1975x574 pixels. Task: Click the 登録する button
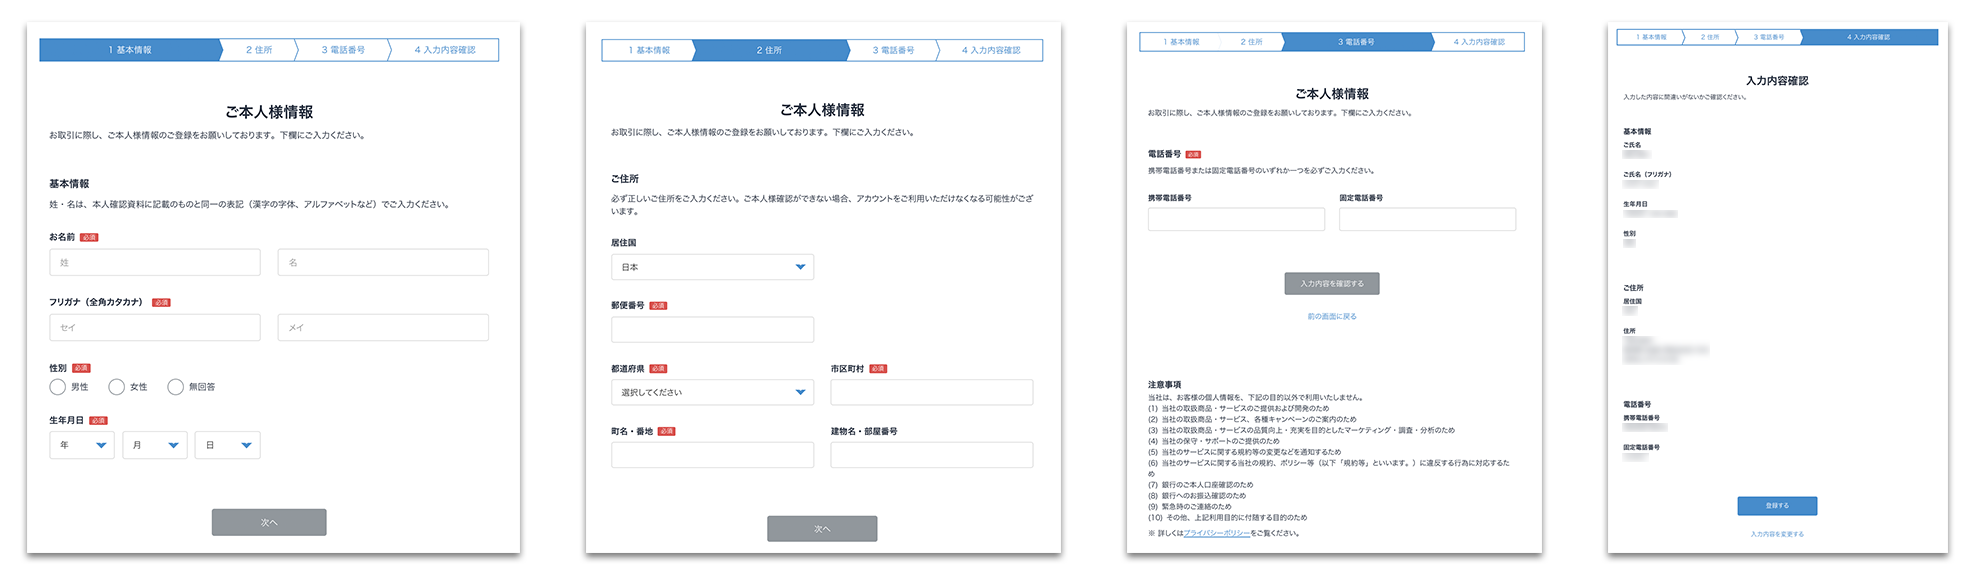tap(1777, 506)
